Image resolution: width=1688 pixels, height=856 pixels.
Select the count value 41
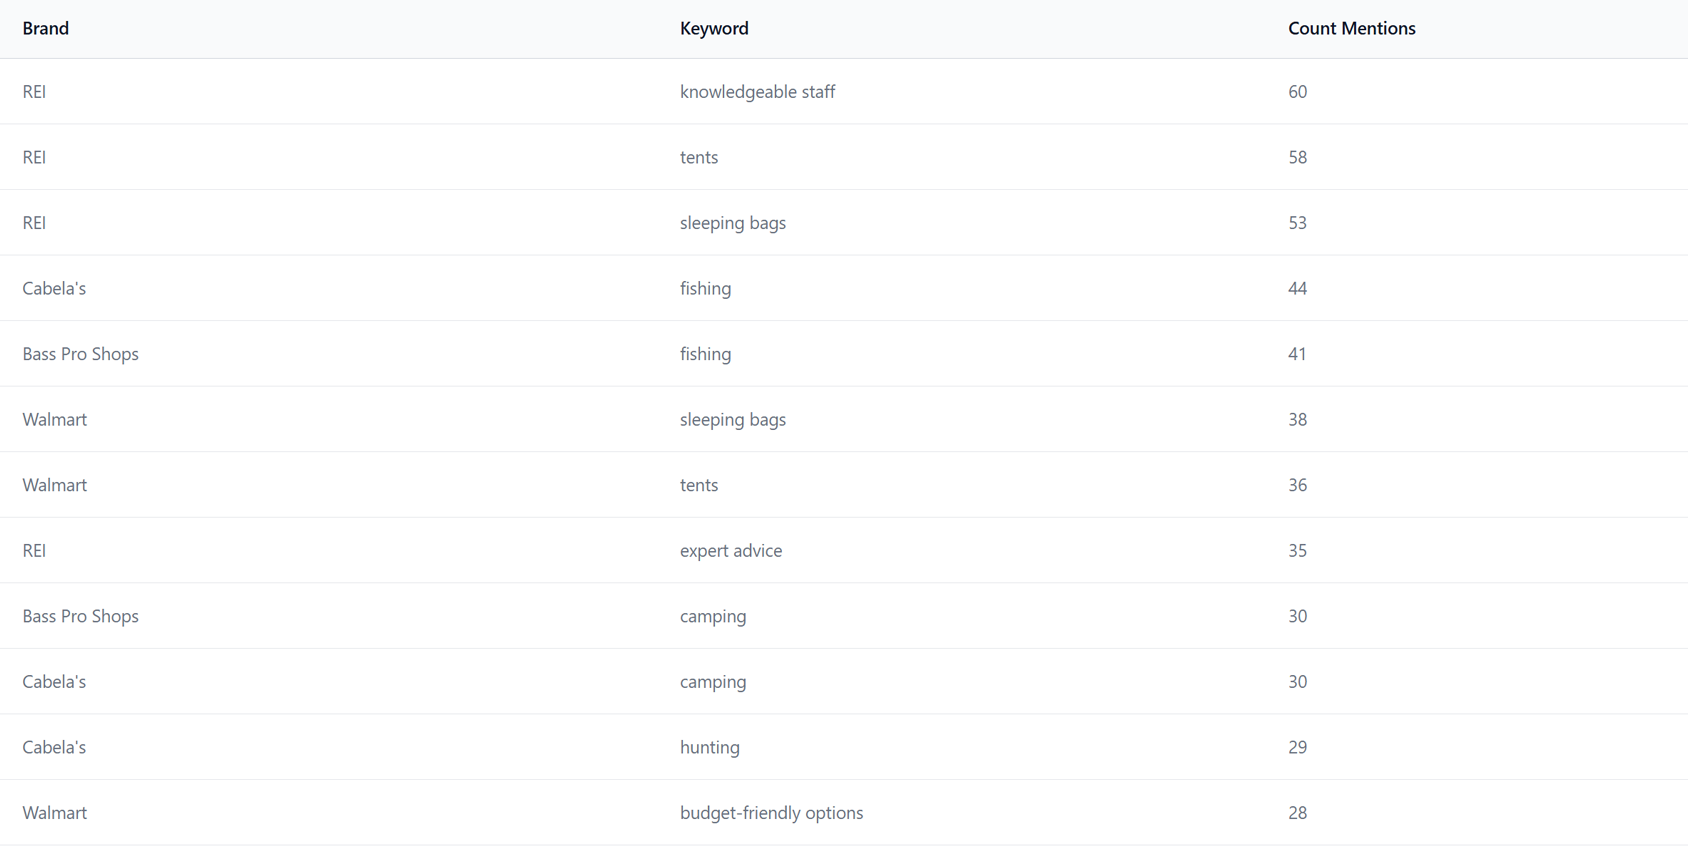point(1297,354)
